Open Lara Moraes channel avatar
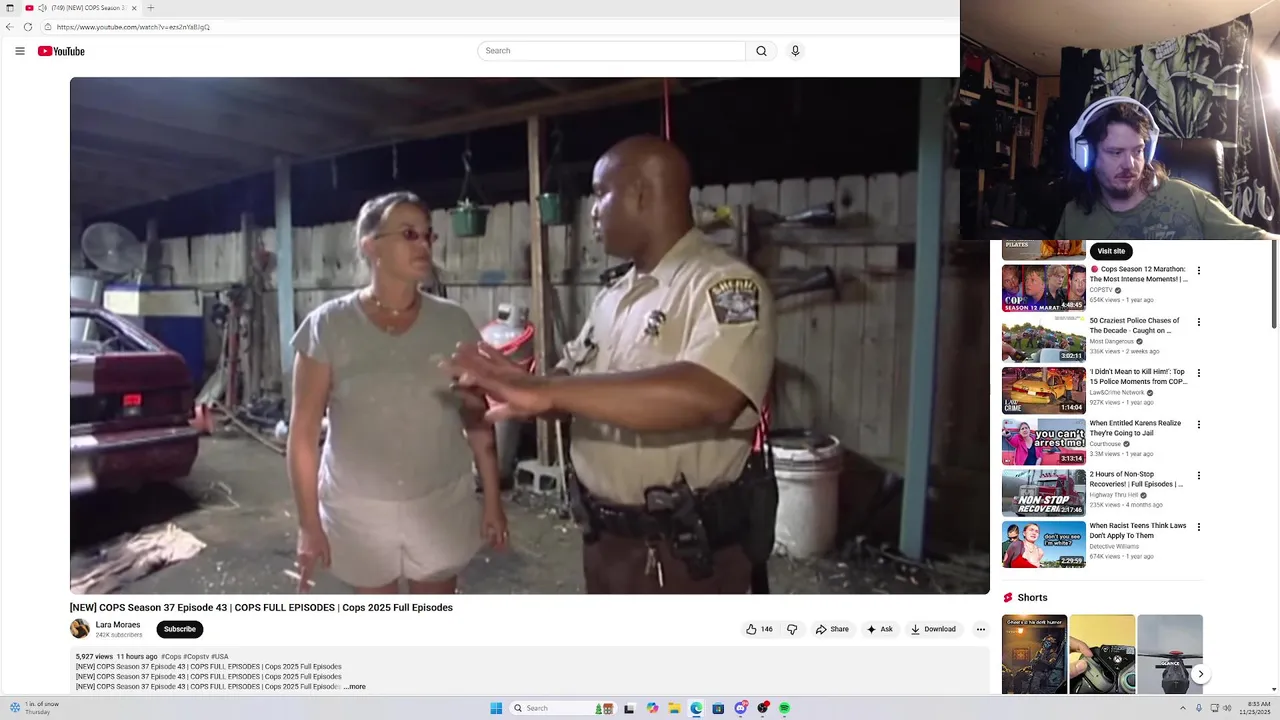 80,629
